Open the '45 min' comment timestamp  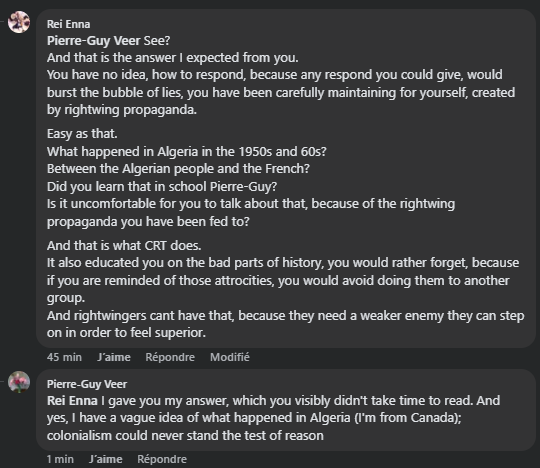tap(64, 357)
